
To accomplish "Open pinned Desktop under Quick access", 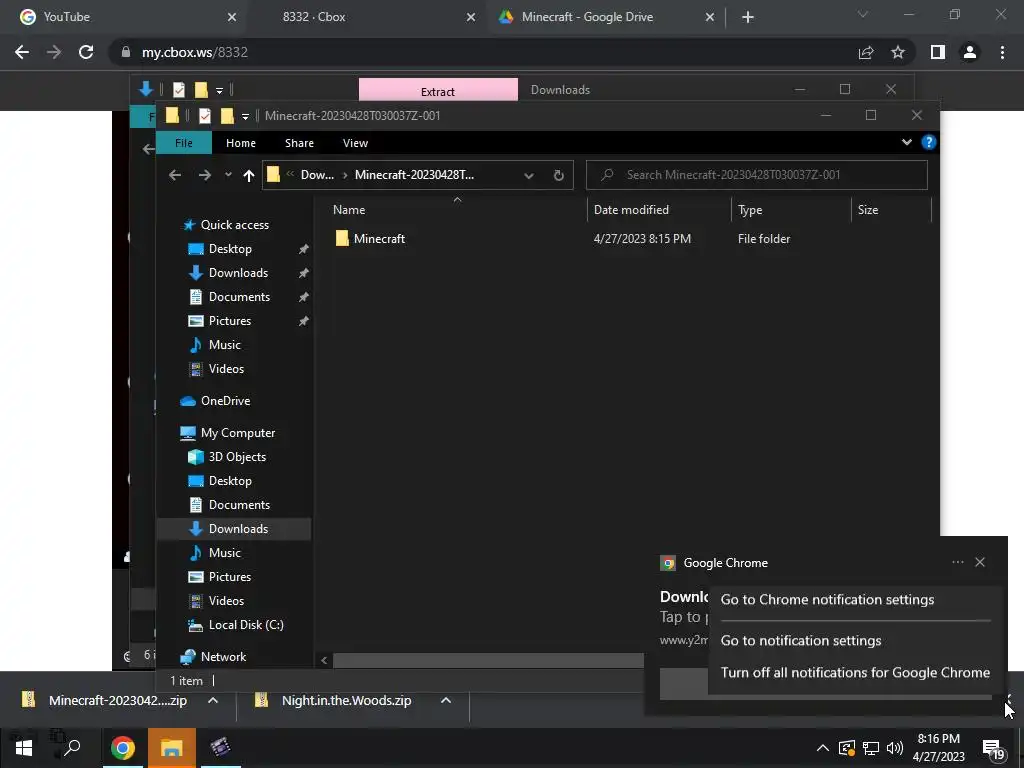I will pyautogui.click(x=230, y=249).
